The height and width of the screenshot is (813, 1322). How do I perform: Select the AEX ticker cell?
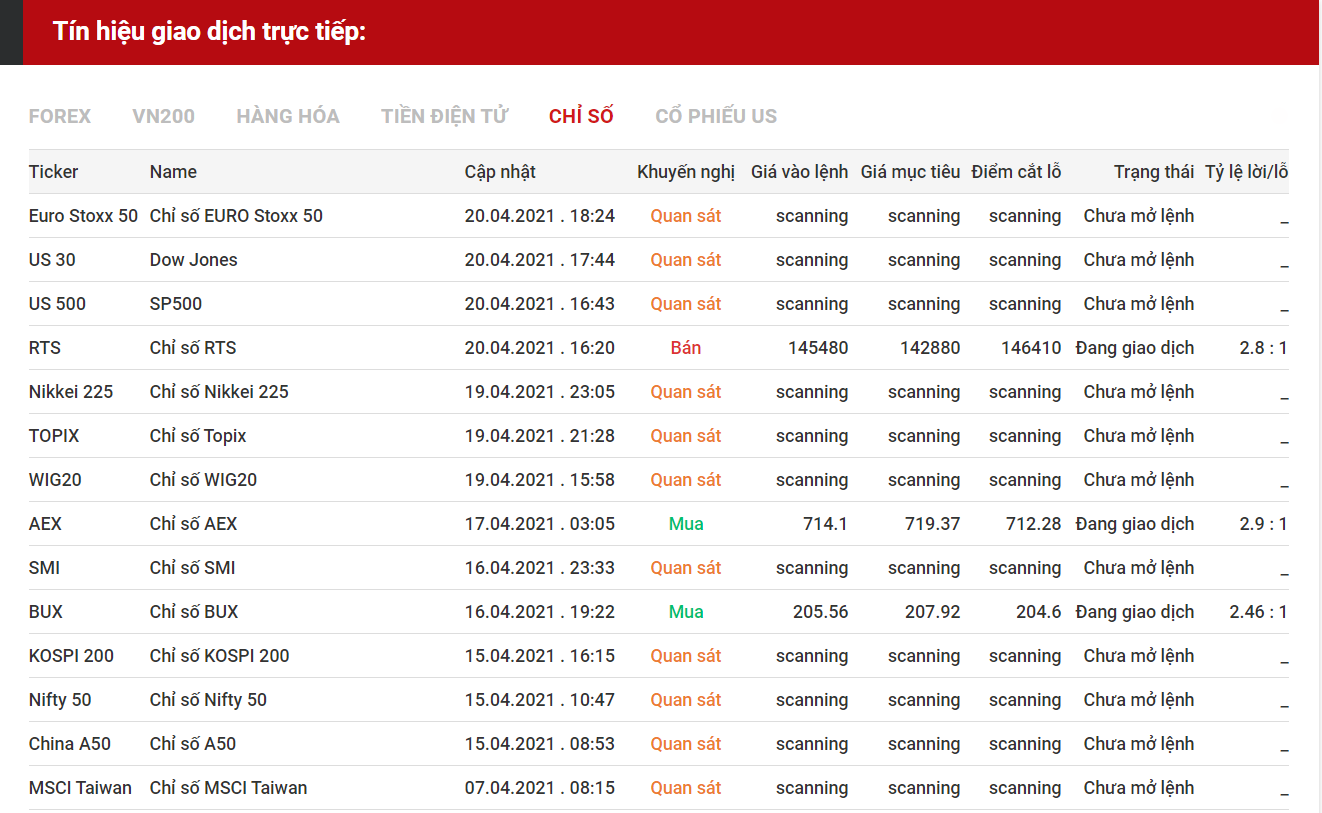45,524
